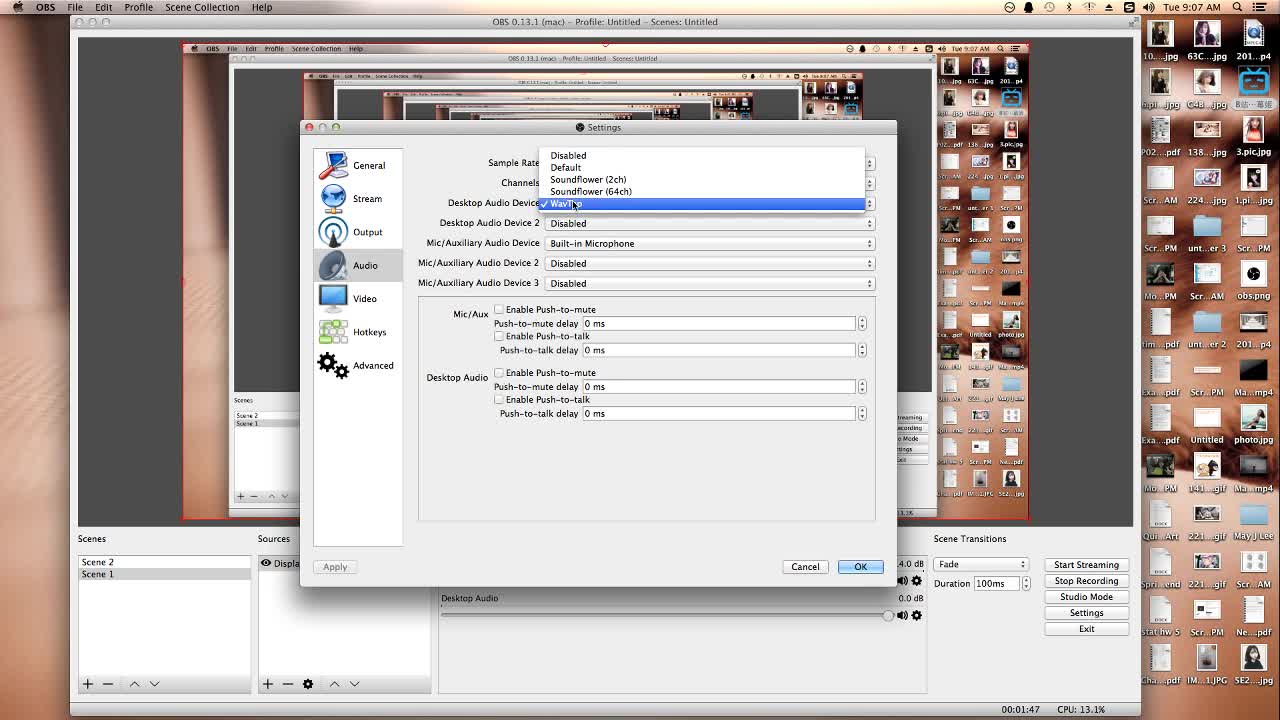
Task: Select obs.png file on desktop
Action: pyautogui.click(x=1253, y=280)
